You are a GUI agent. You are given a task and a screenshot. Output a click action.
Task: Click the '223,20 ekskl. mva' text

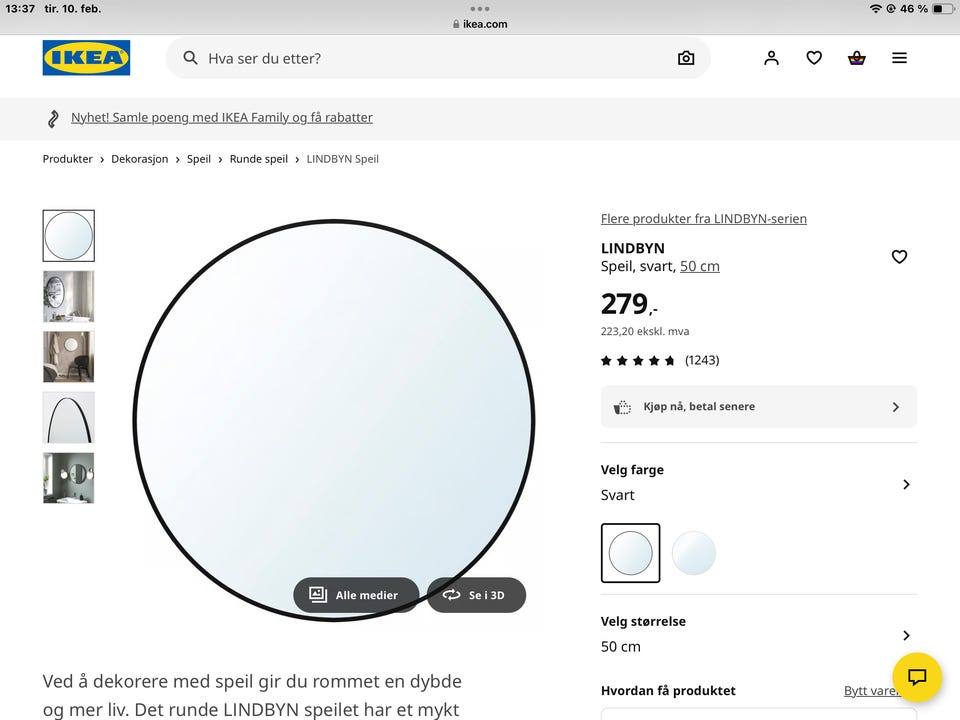[x=645, y=331]
